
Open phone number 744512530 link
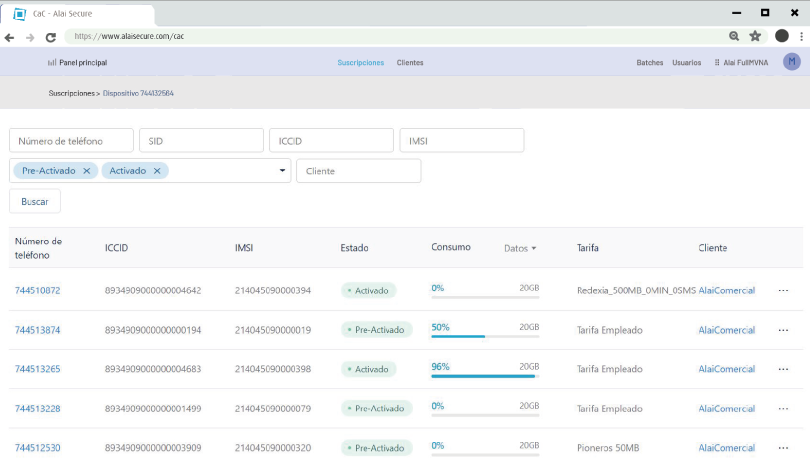pos(37,448)
